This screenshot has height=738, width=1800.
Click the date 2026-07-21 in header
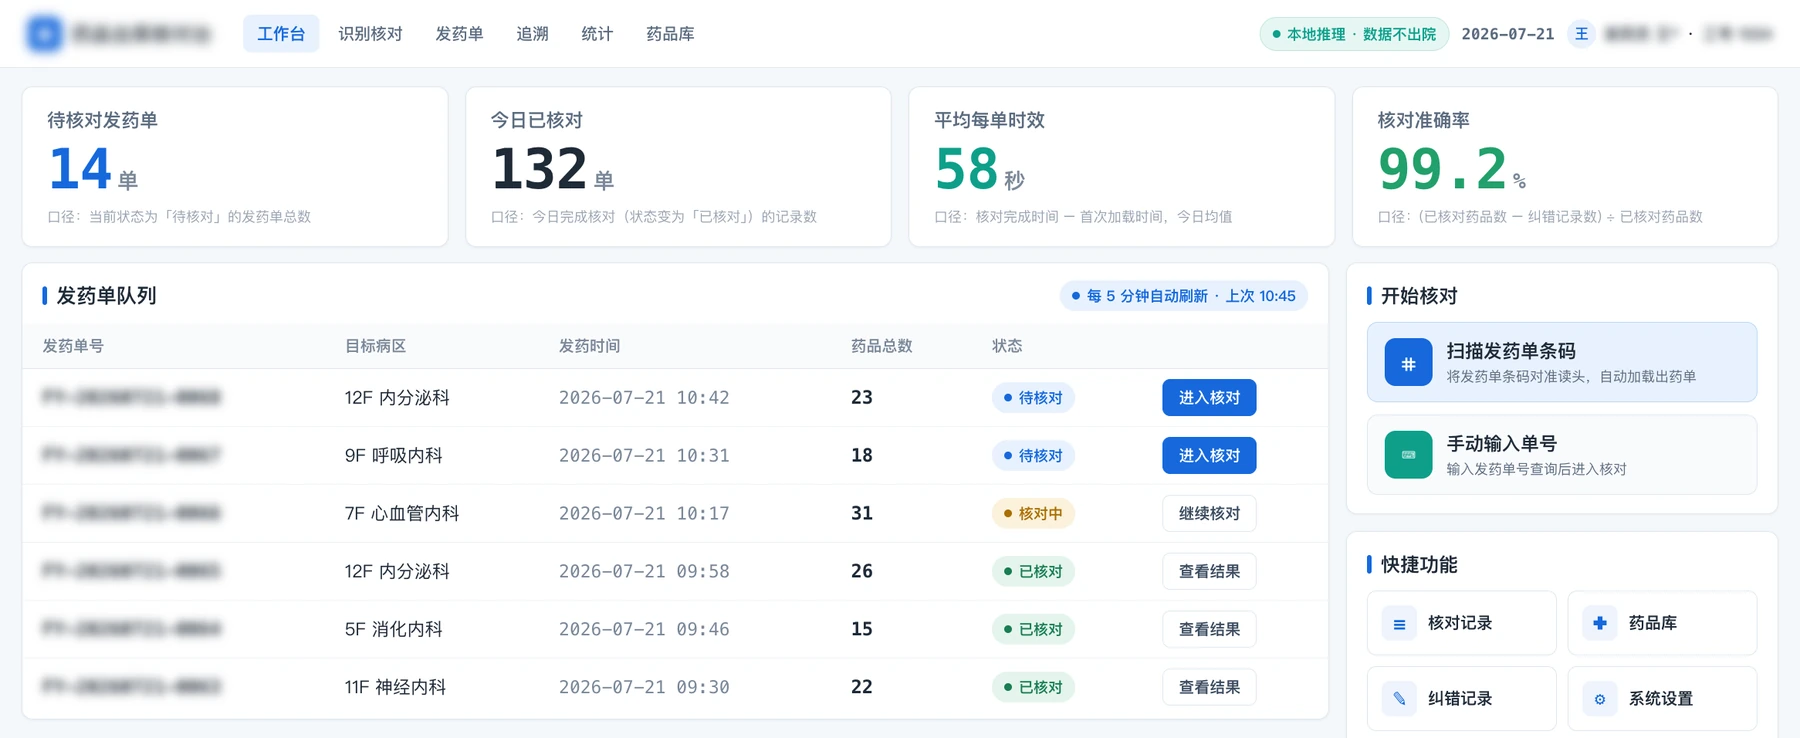click(1508, 34)
